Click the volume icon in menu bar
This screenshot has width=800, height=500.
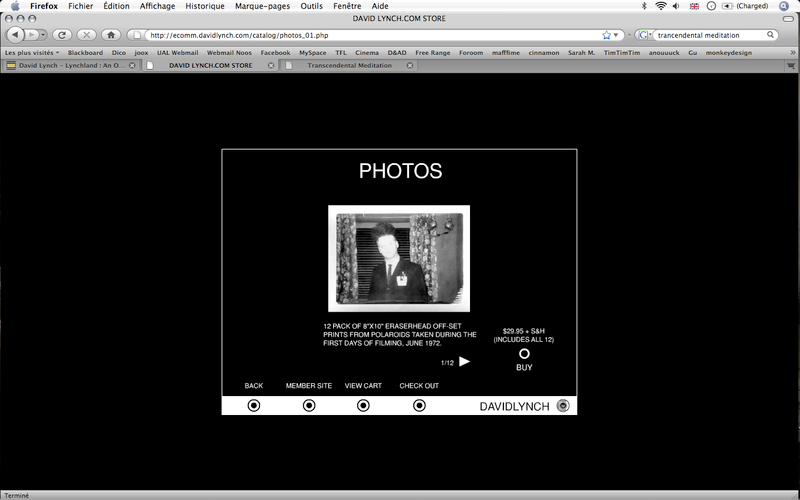pyautogui.click(x=676, y=6)
